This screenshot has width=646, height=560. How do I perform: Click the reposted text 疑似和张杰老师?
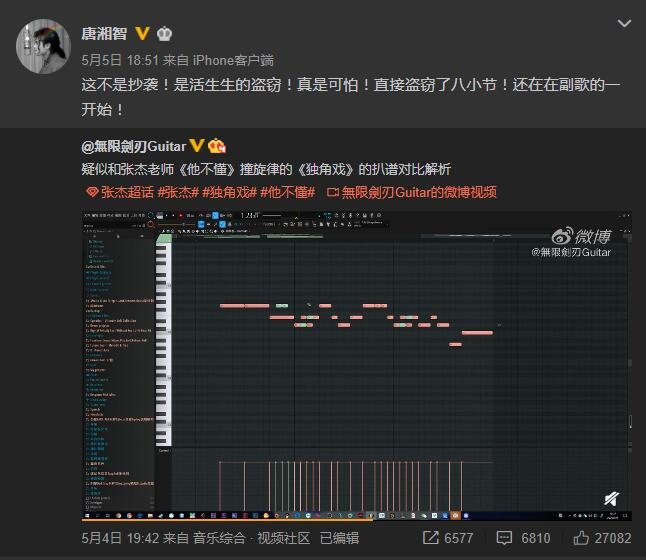pos(128,169)
